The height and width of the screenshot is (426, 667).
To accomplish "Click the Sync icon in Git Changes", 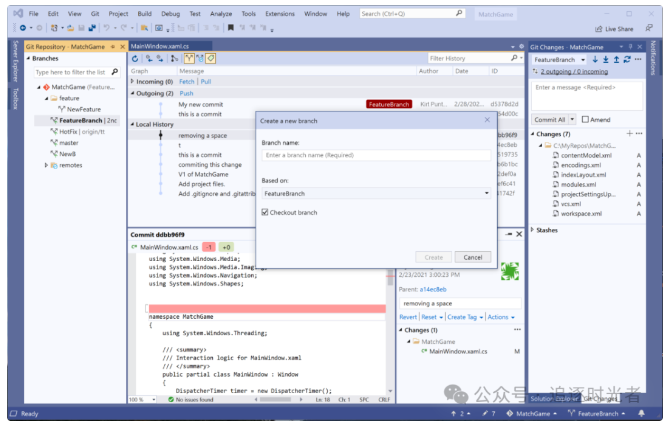I will pos(627,60).
